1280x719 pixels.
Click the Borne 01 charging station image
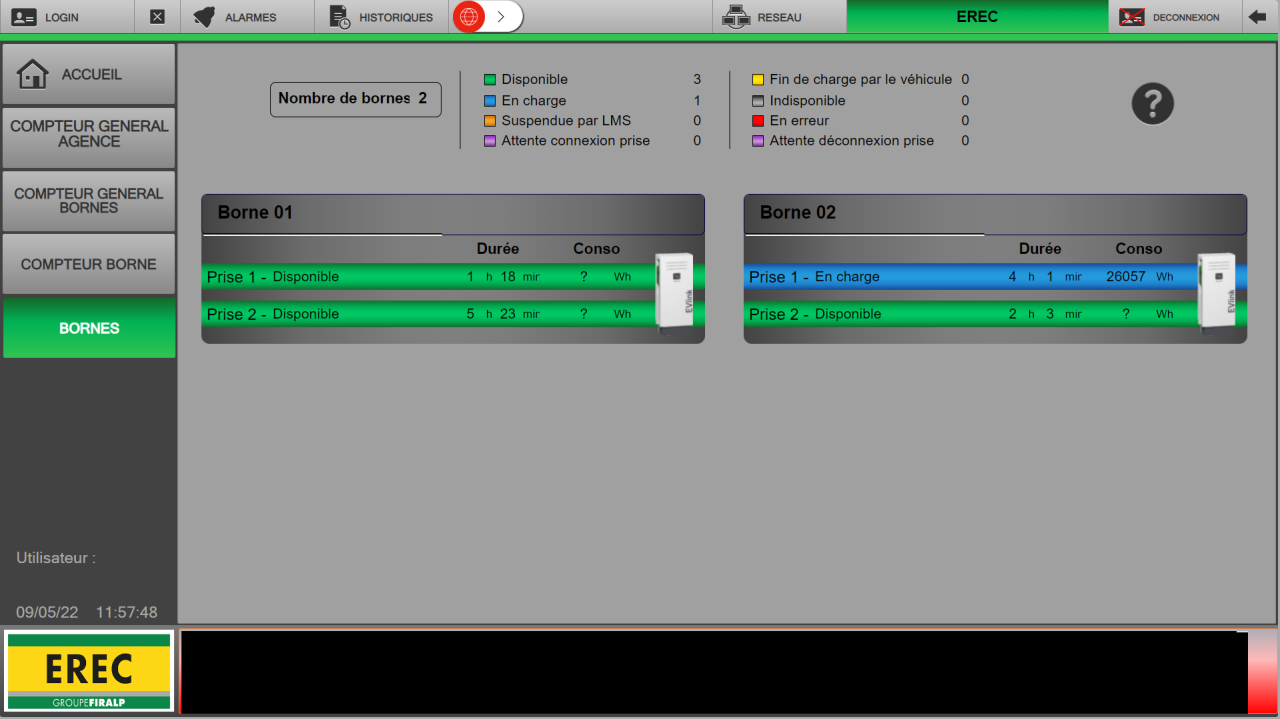[x=673, y=290]
